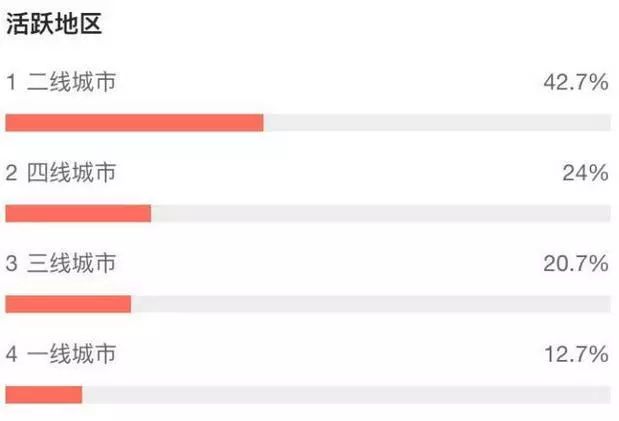Click the 20.7% percentage value
Image resolution: width=619 pixels, height=421 pixels.
575,264
